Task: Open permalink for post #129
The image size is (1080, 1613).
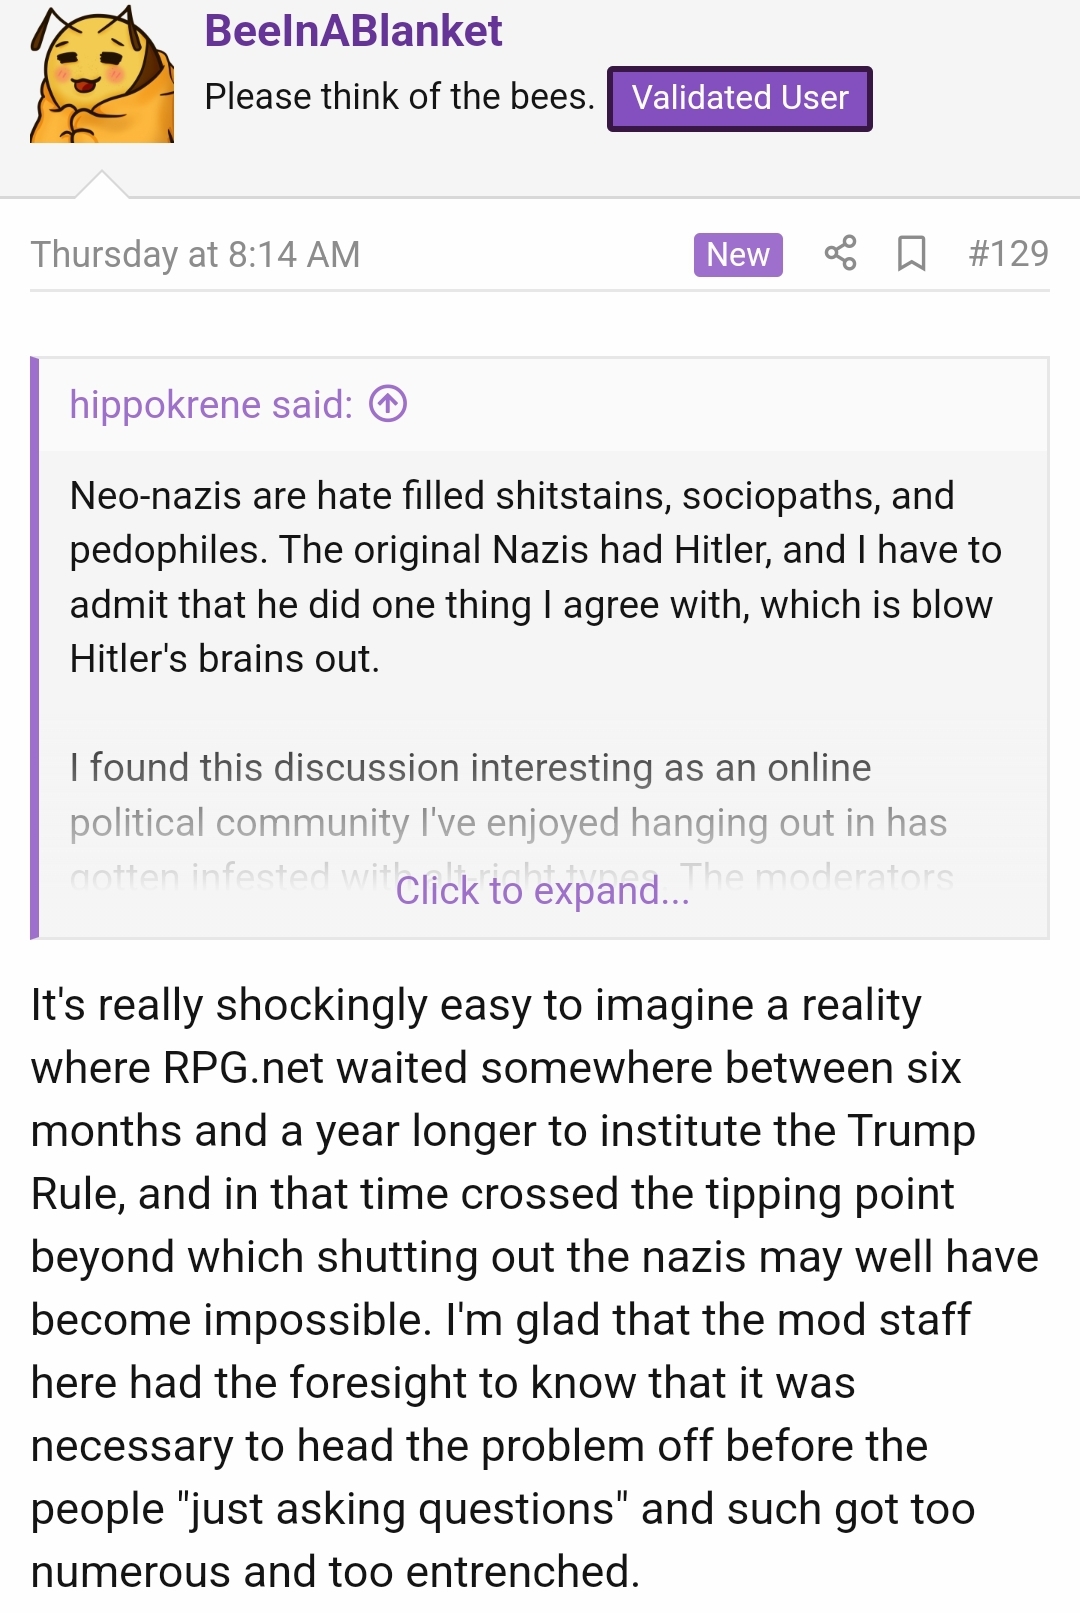Action: pyautogui.click(x=1008, y=253)
